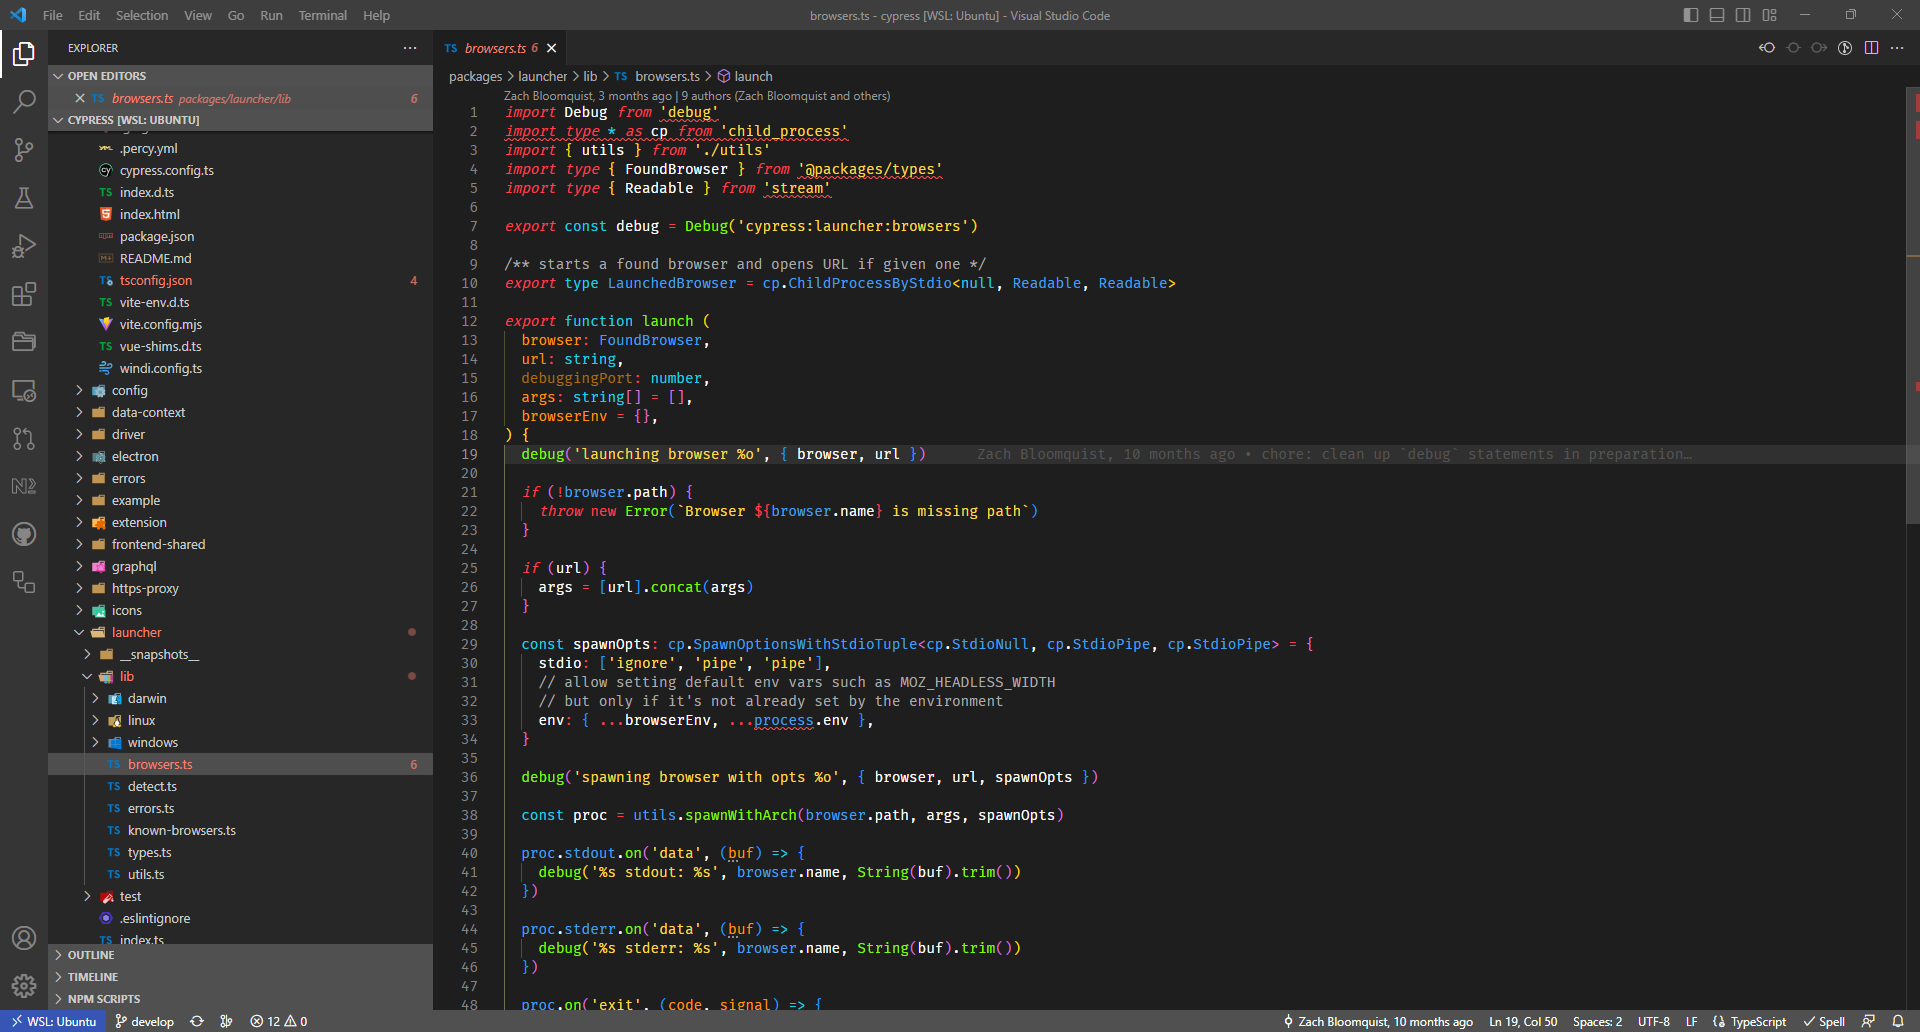The height and width of the screenshot is (1032, 1920).
Task: Click the launcher breadcrumb segment
Action: pyautogui.click(x=542, y=76)
